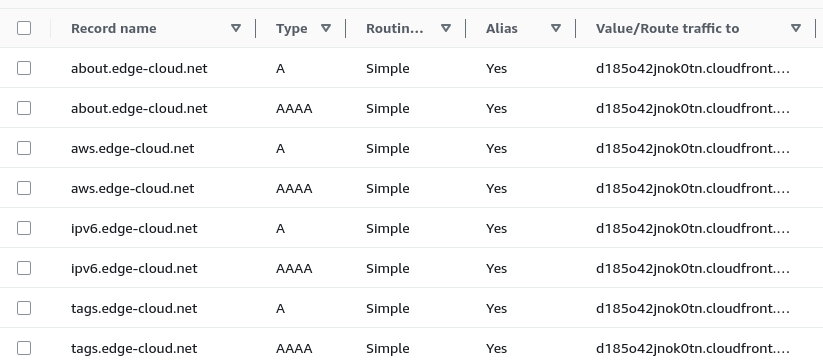
Task: Click the Value/Route traffic to header
Action: 667,28
